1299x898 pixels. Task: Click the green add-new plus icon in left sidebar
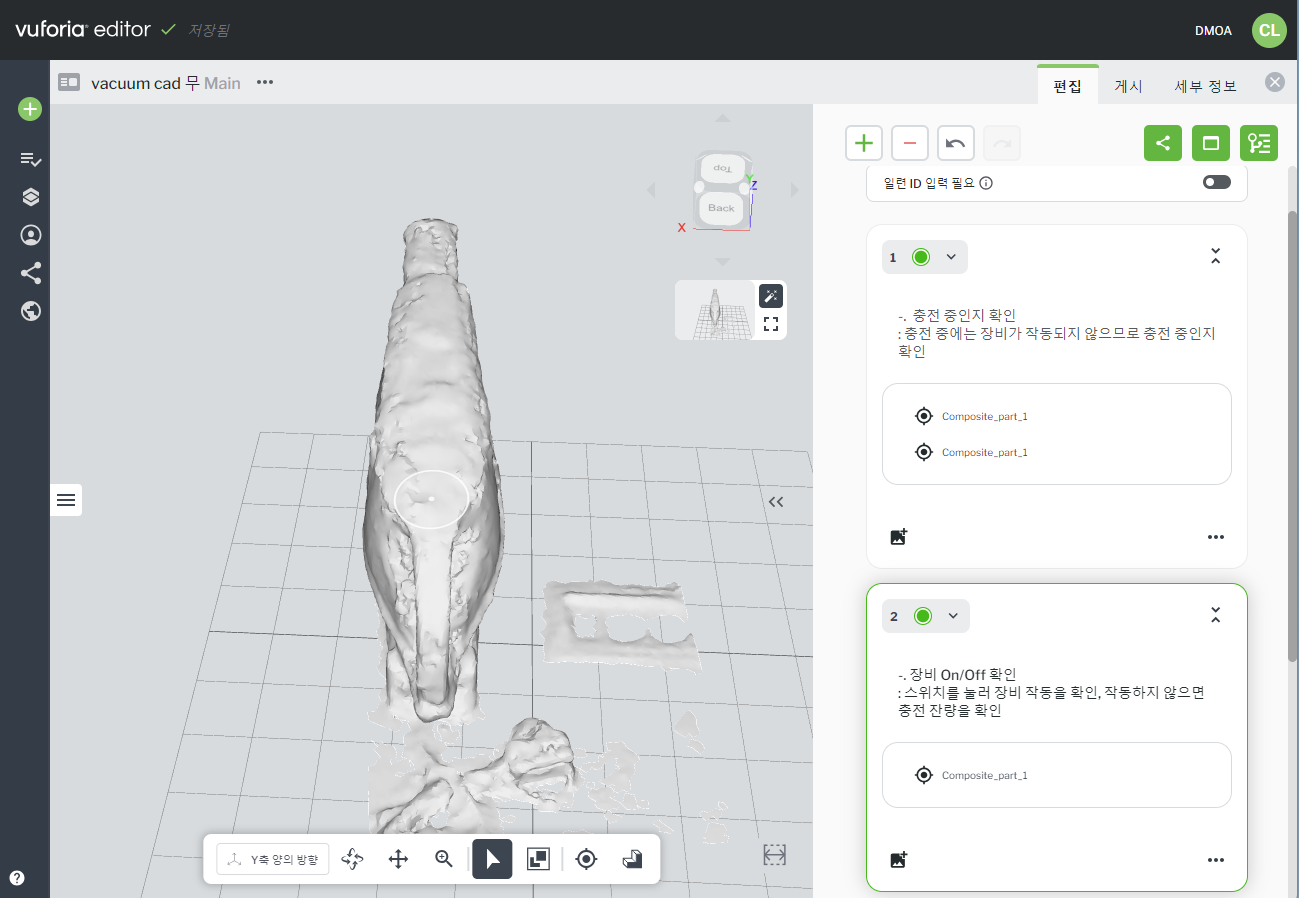pyautogui.click(x=30, y=109)
